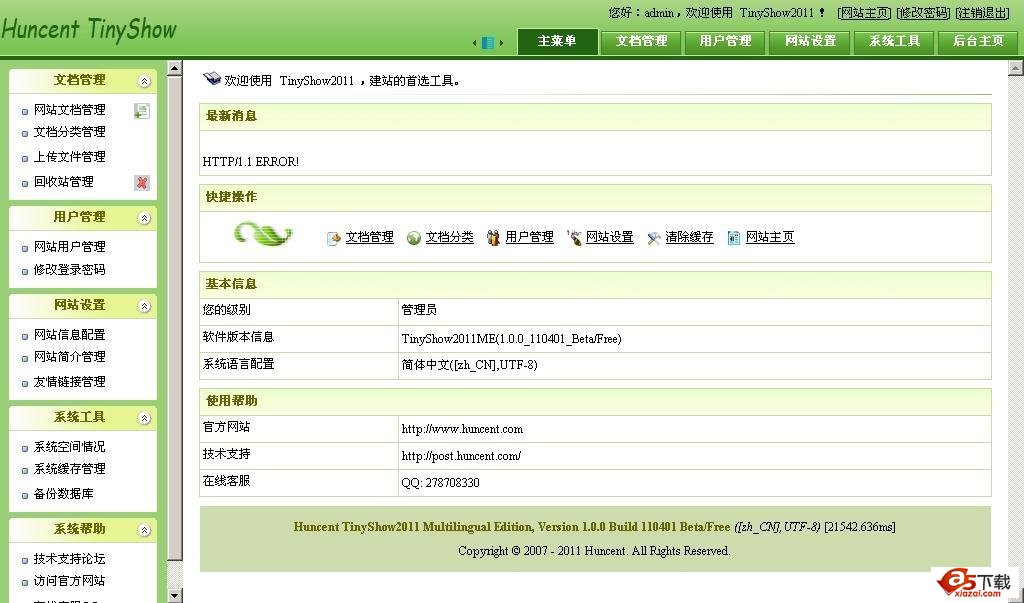Image resolution: width=1024 pixels, height=603 pixels.
Task: Click the [注销退出] logout link
Action: pyautogui.click(x=983, y=13)
